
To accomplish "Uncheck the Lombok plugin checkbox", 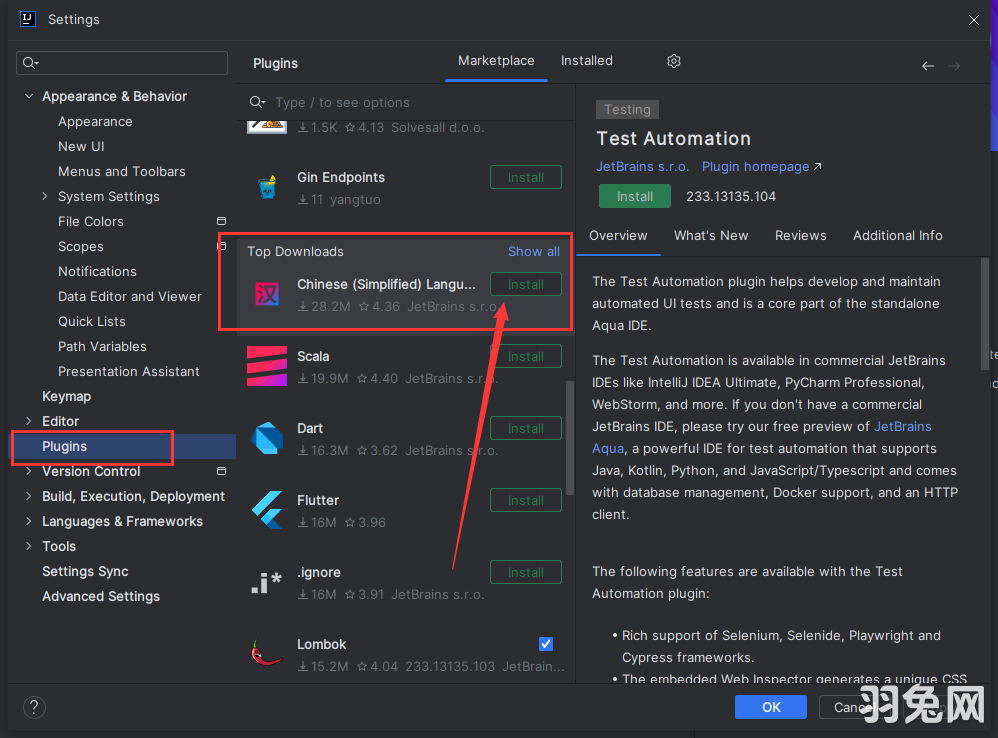I will [x=546, y=644].
